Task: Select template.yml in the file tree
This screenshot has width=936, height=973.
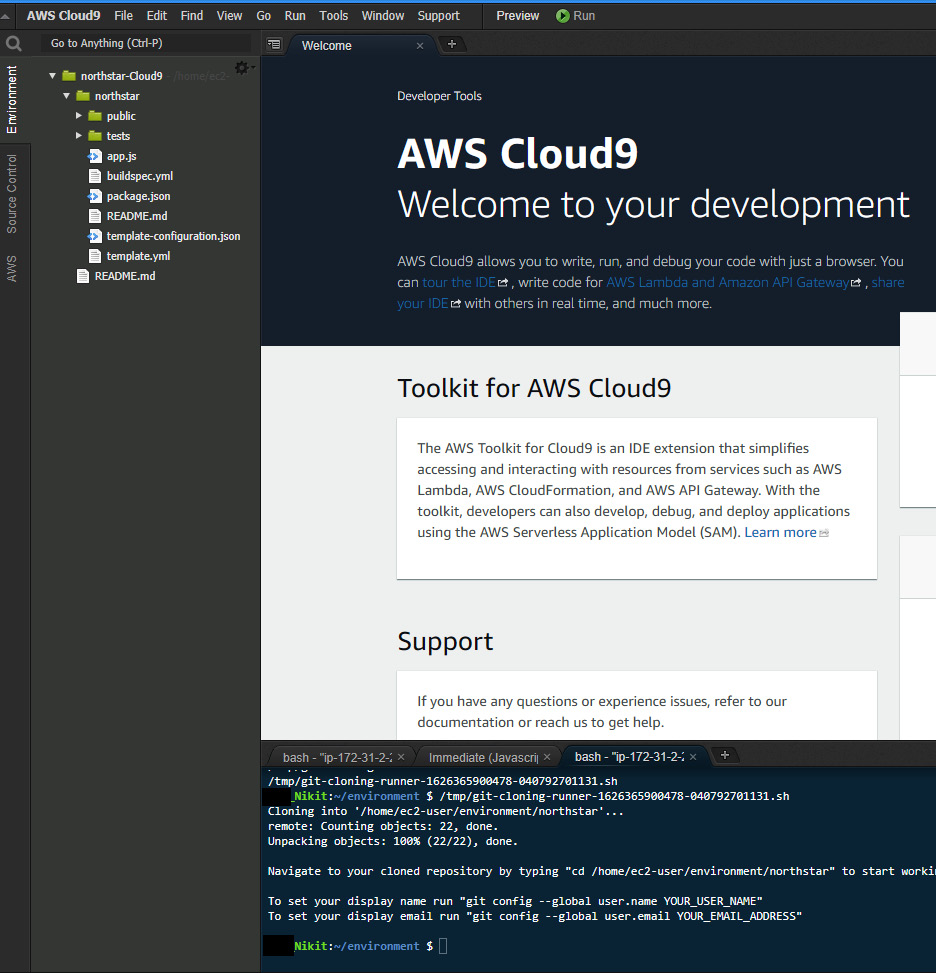Action: click(138, 256)
